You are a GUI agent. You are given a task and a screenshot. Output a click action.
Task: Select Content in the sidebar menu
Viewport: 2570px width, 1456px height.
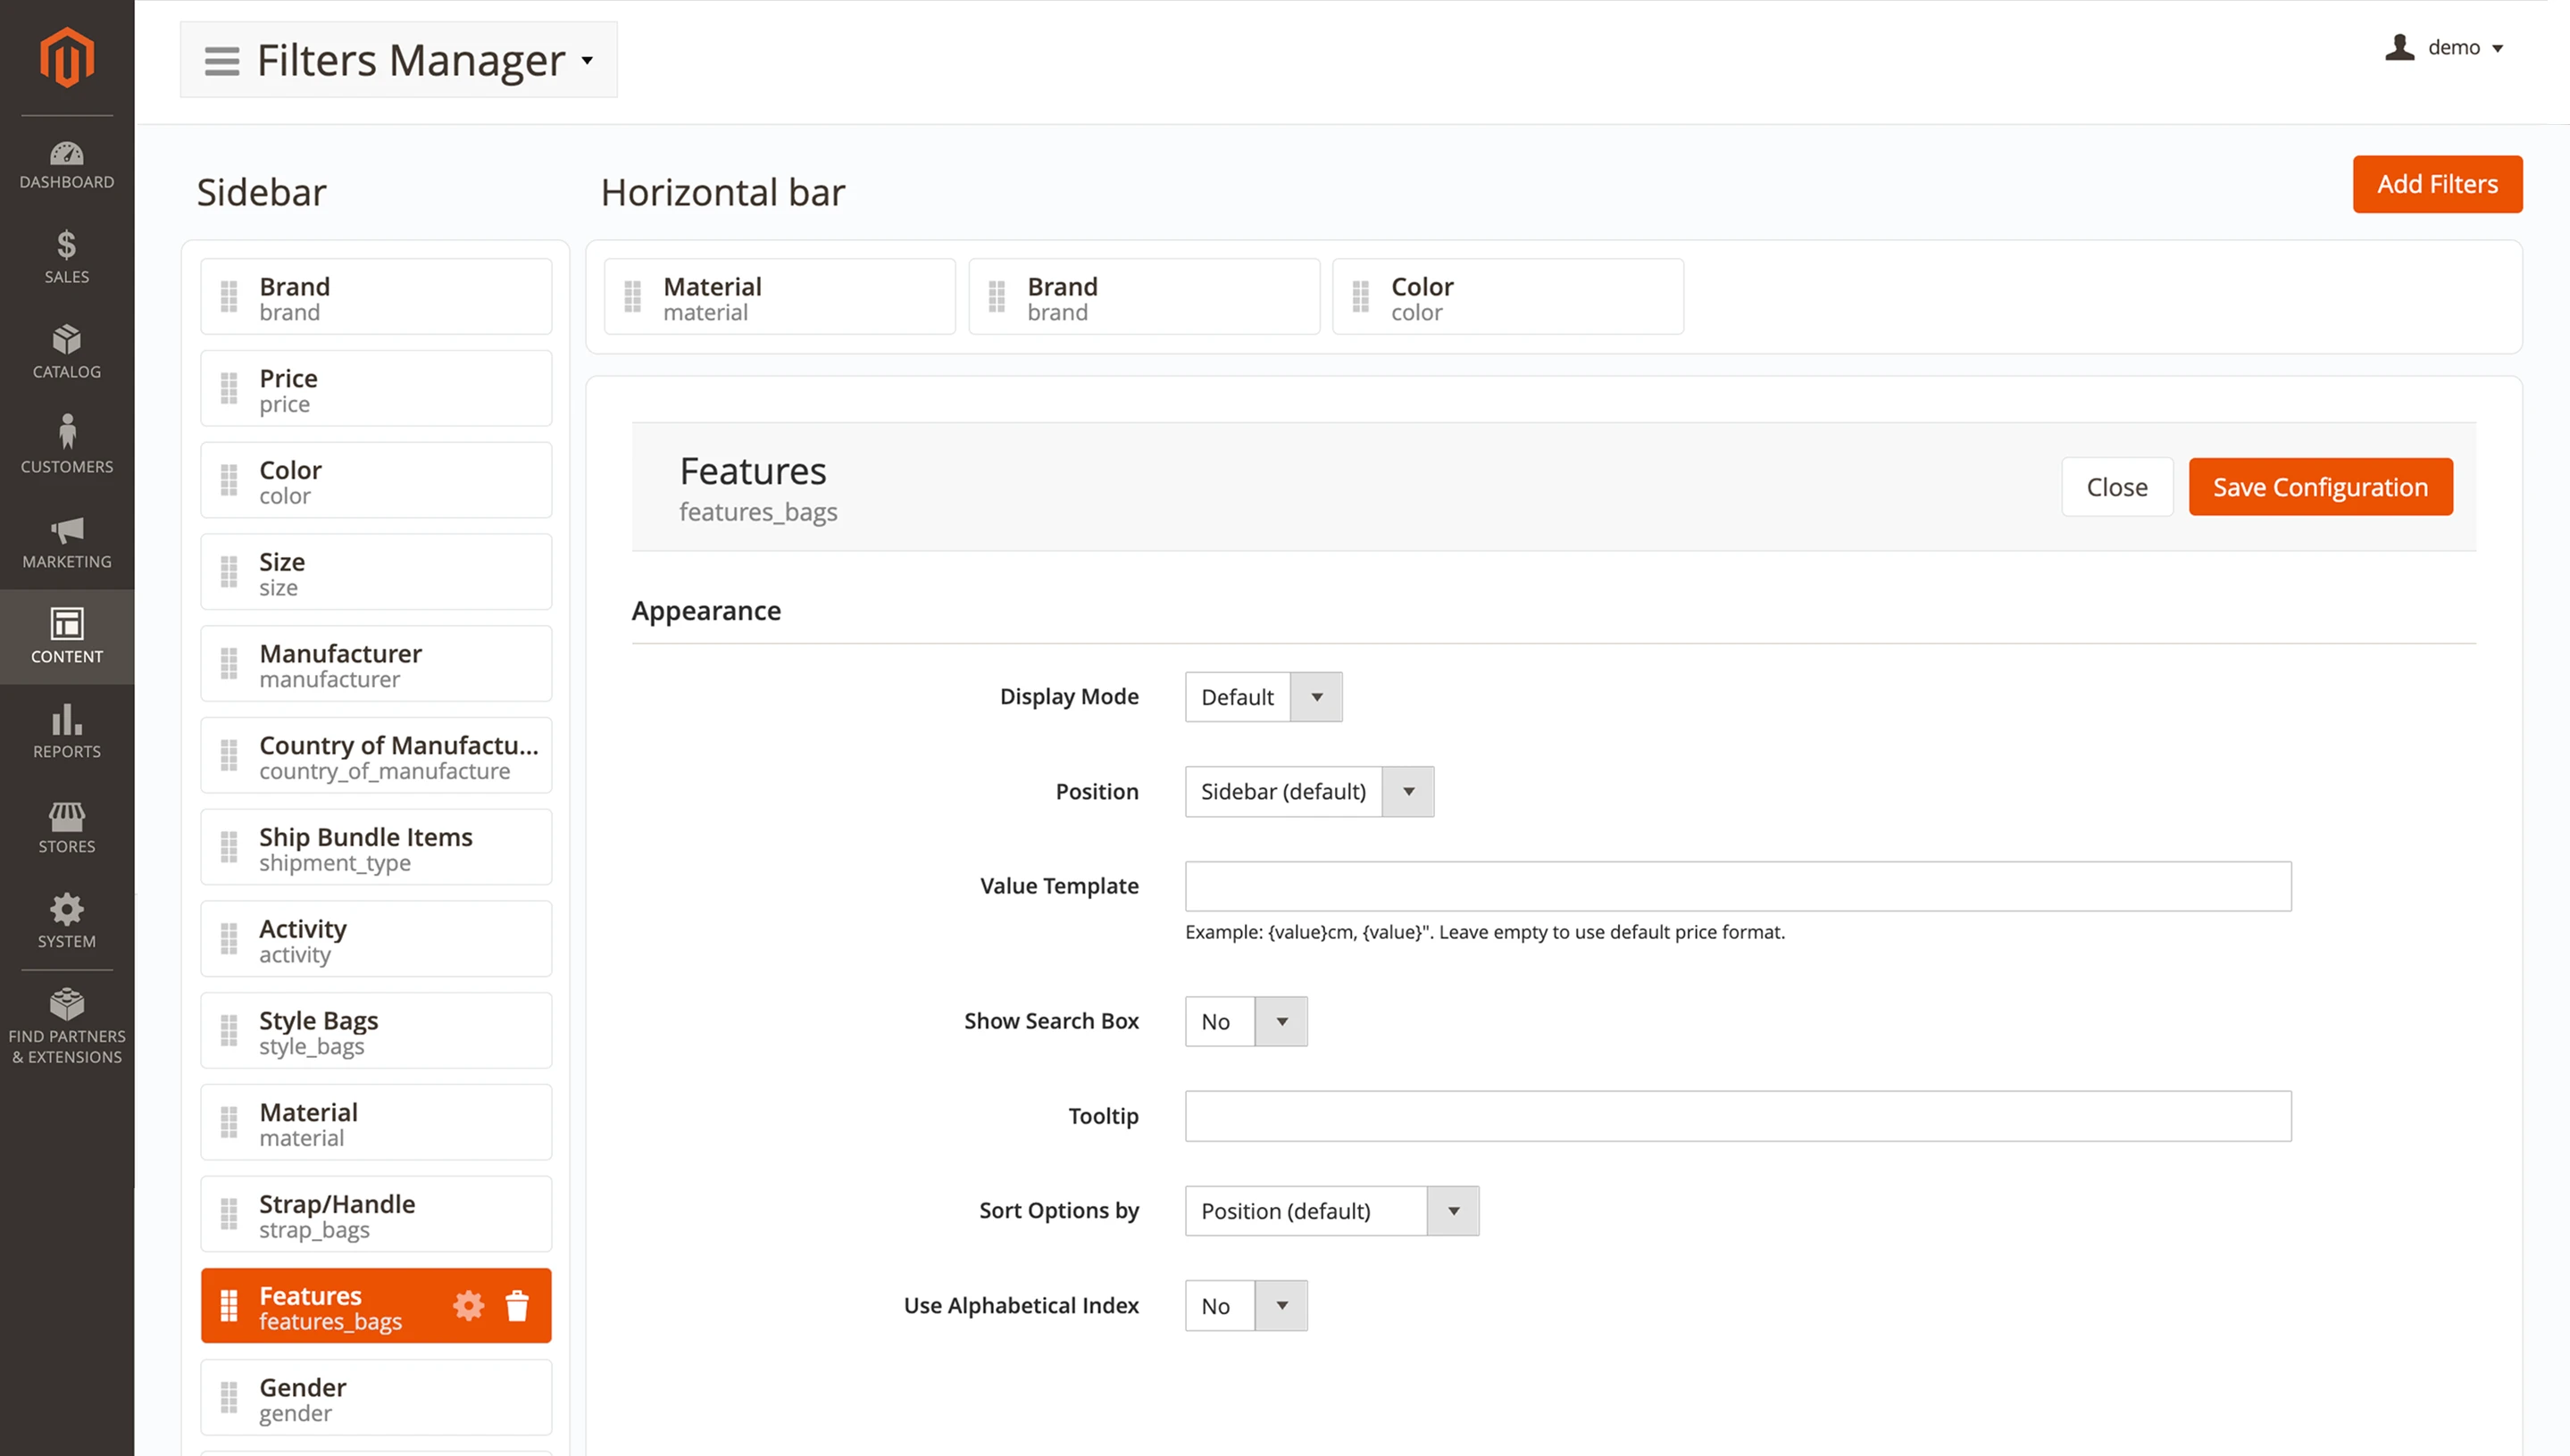pyautogui.click(x=66, y=635)
